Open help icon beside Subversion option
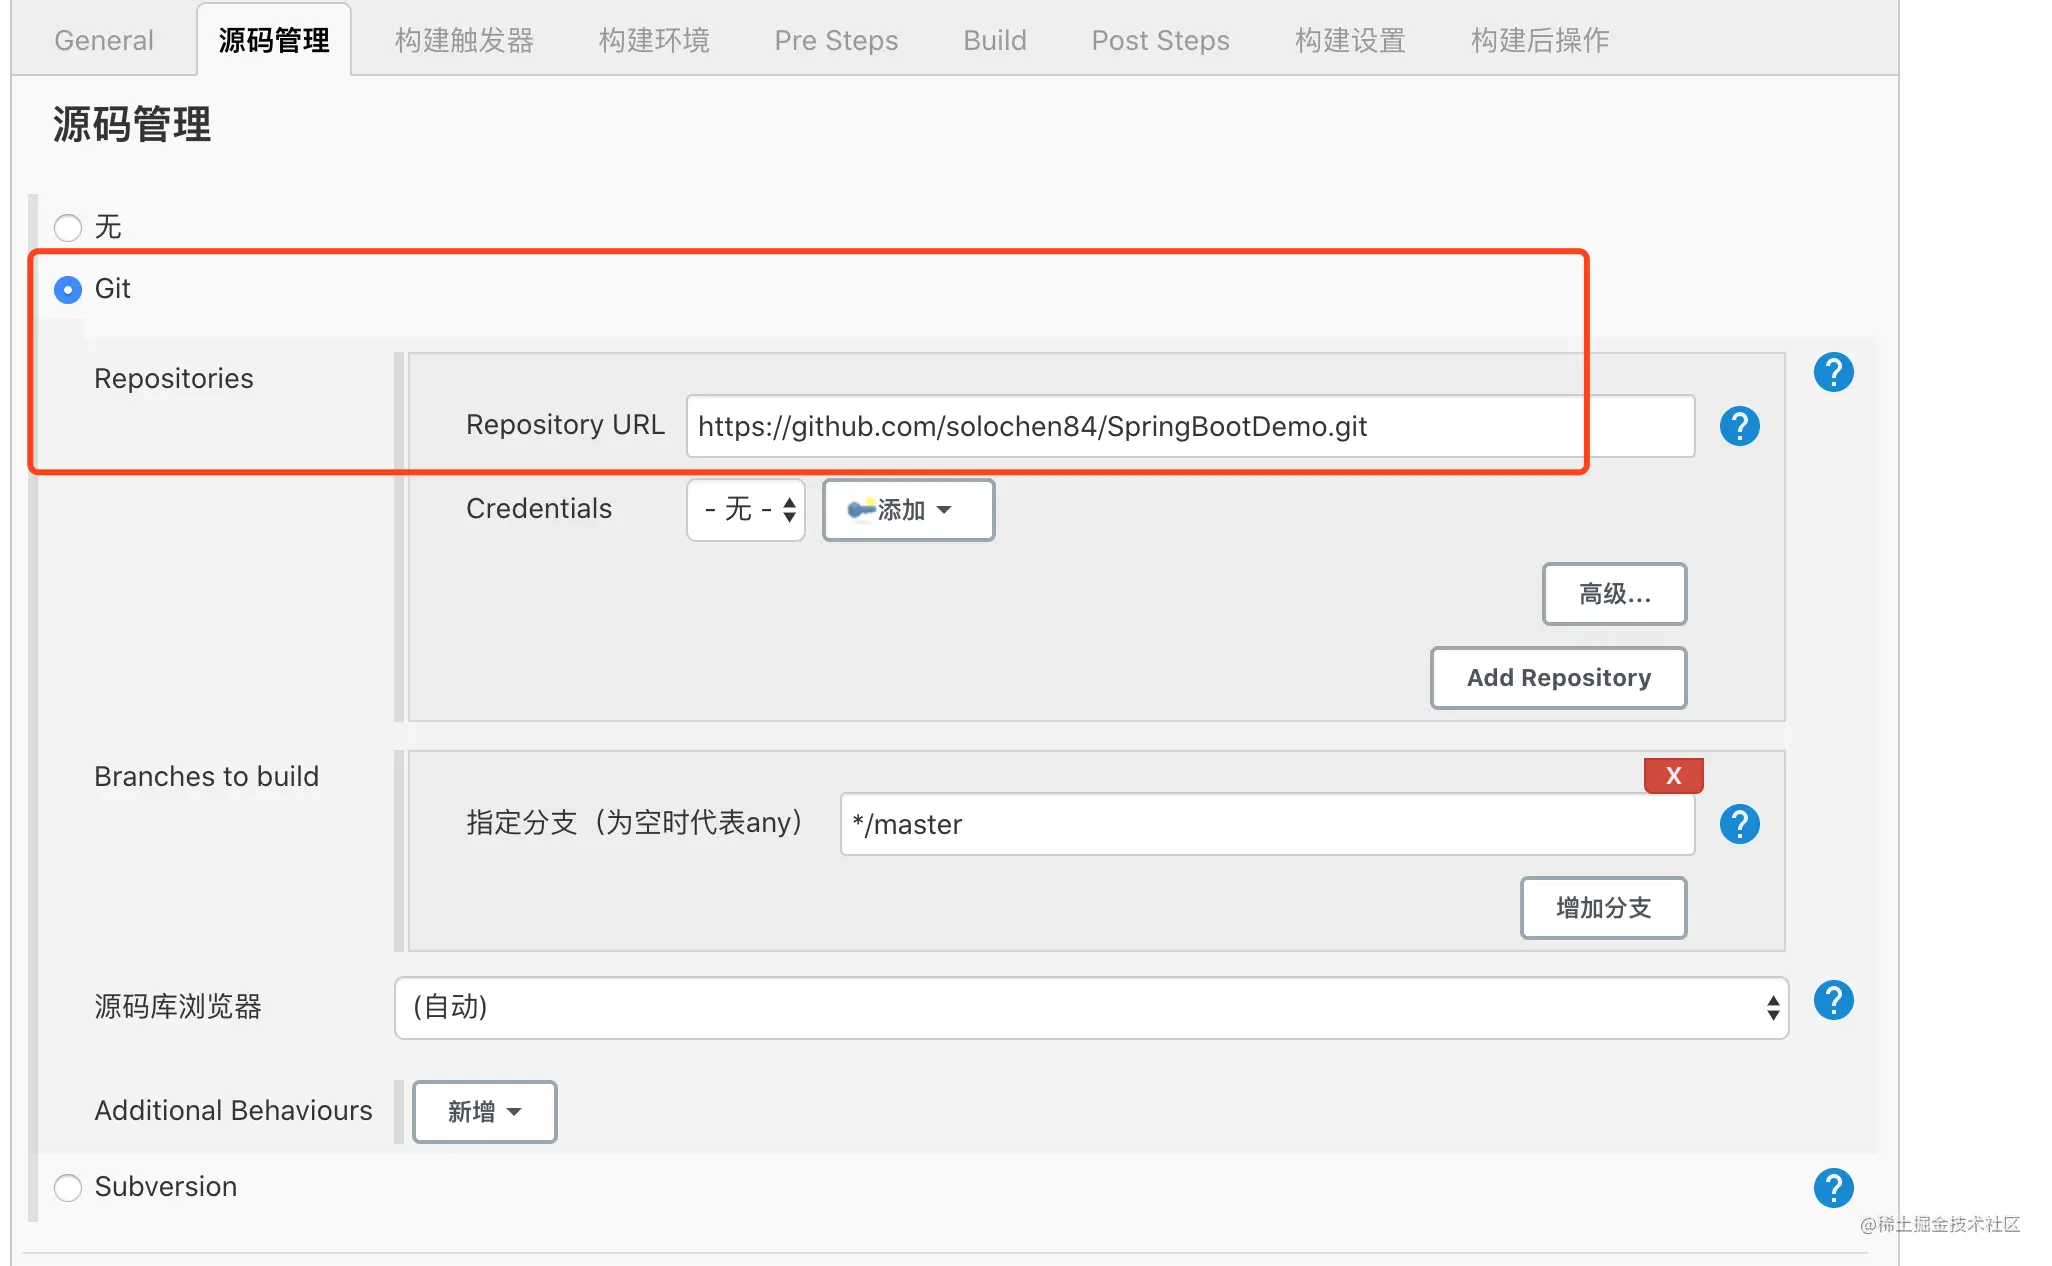 point(1833,1188)
